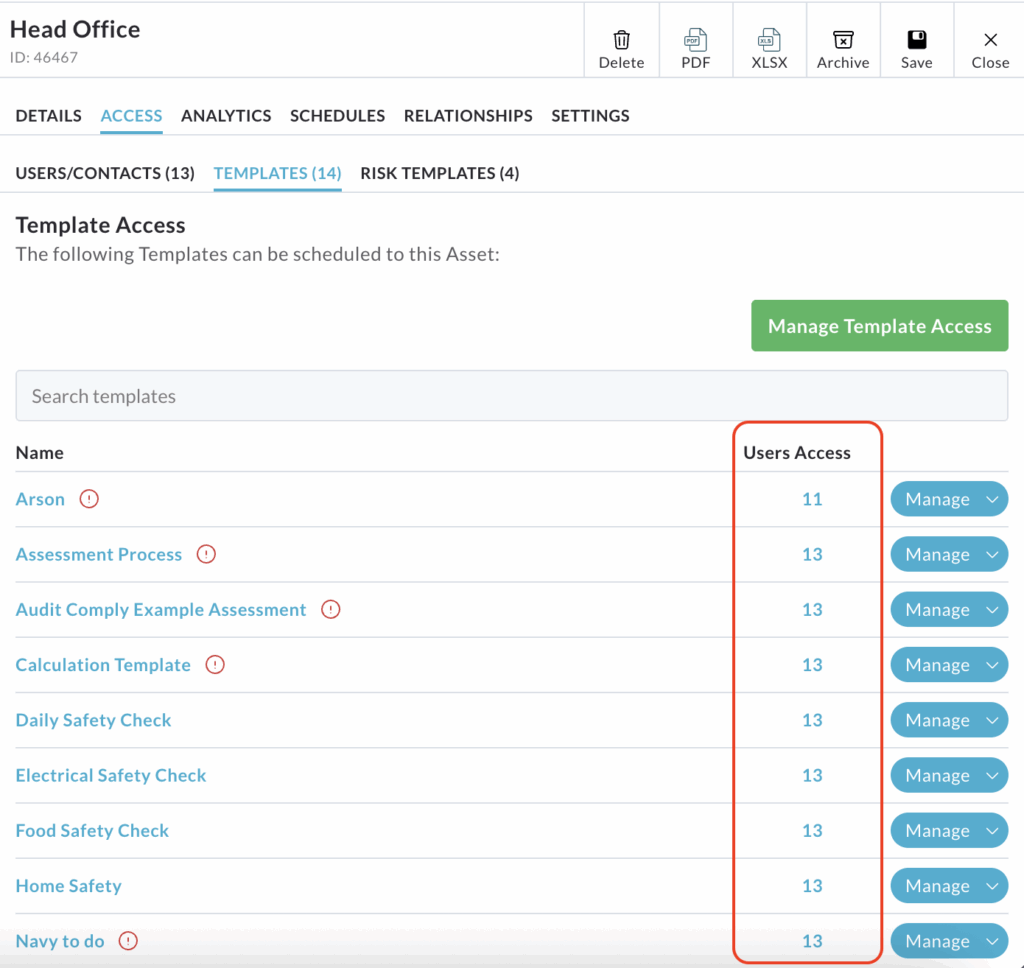Screen dimensions: 1024x968
Task: Open the Electrical Safety Check template link
Action: pos(111,775)
